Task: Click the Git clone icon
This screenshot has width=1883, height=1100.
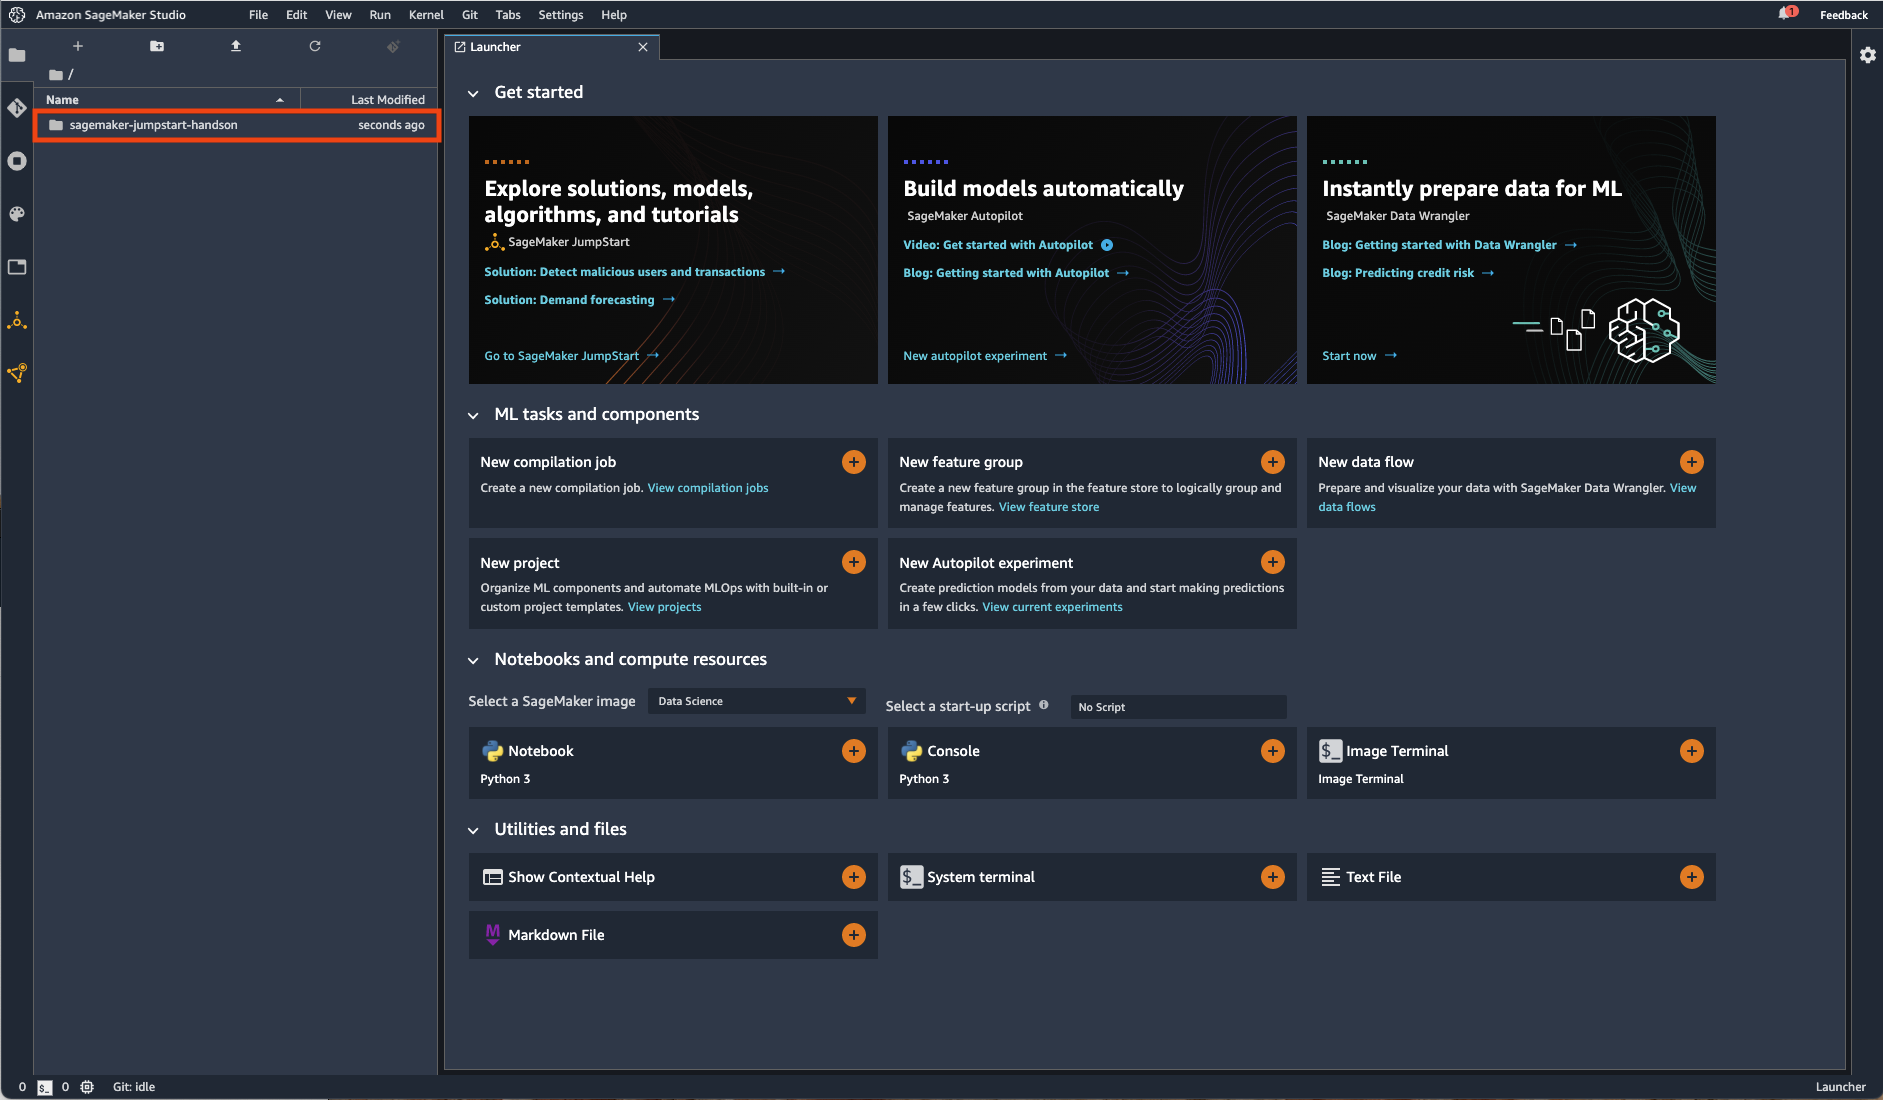Action: tap(394, 46)
